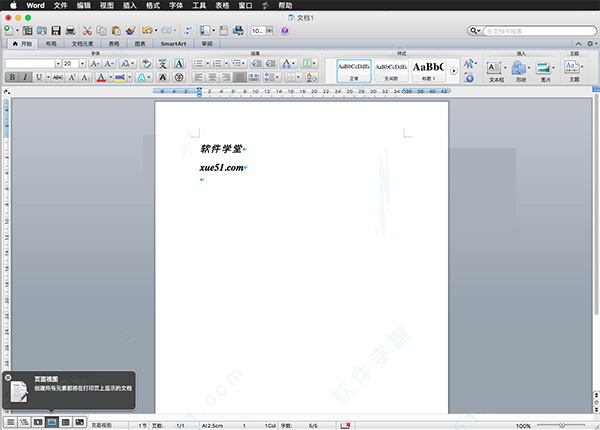Image resolution: width=600 pixels, height=430 pixels.
Task: Apply character border (boxed A) icon
Action: [179, 64]
